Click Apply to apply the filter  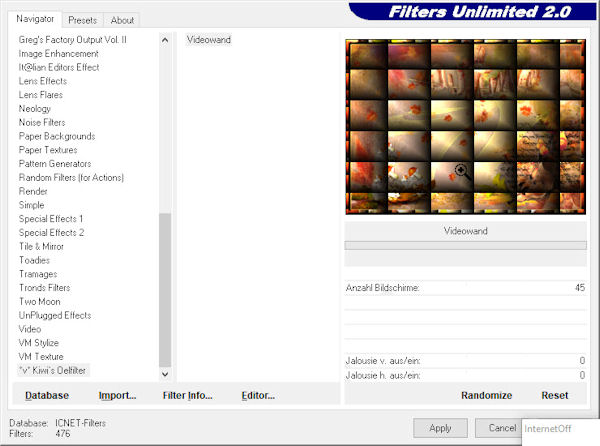(x=440, y=428)
